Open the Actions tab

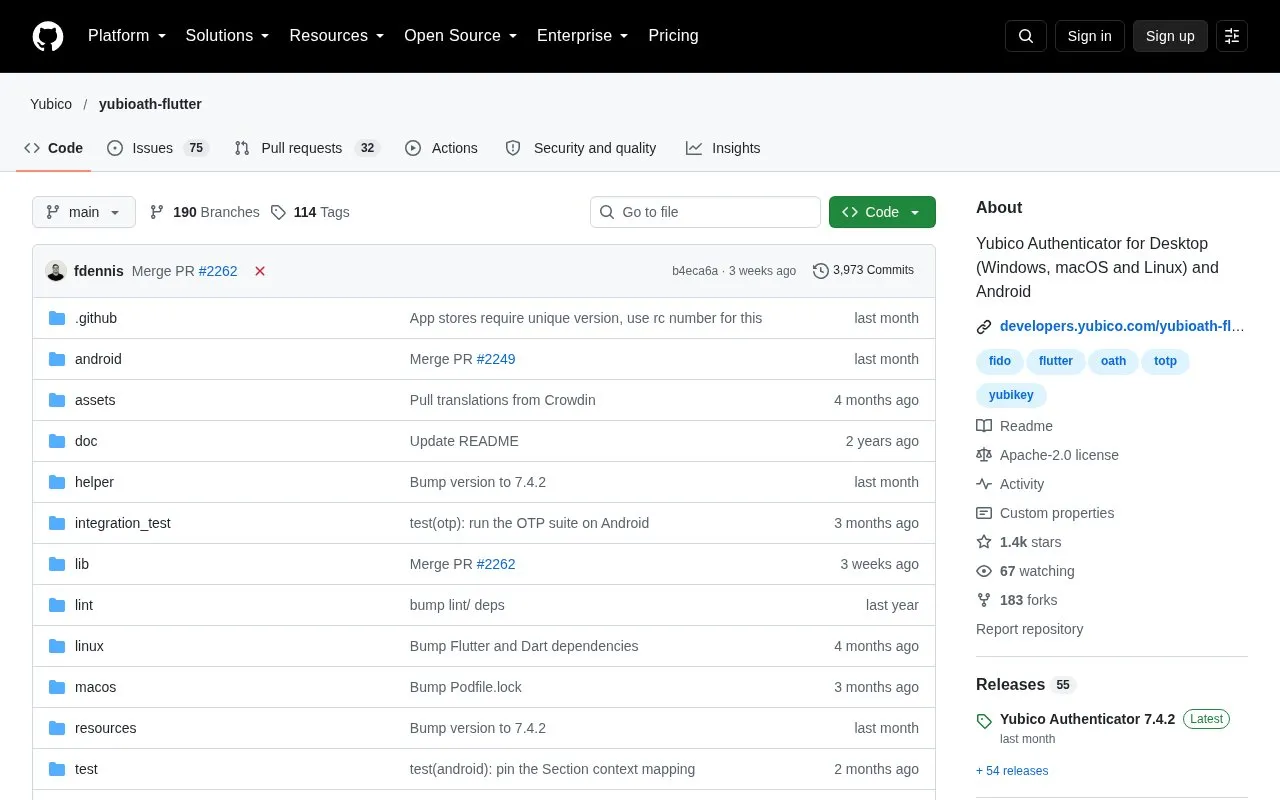coord(441,148)
